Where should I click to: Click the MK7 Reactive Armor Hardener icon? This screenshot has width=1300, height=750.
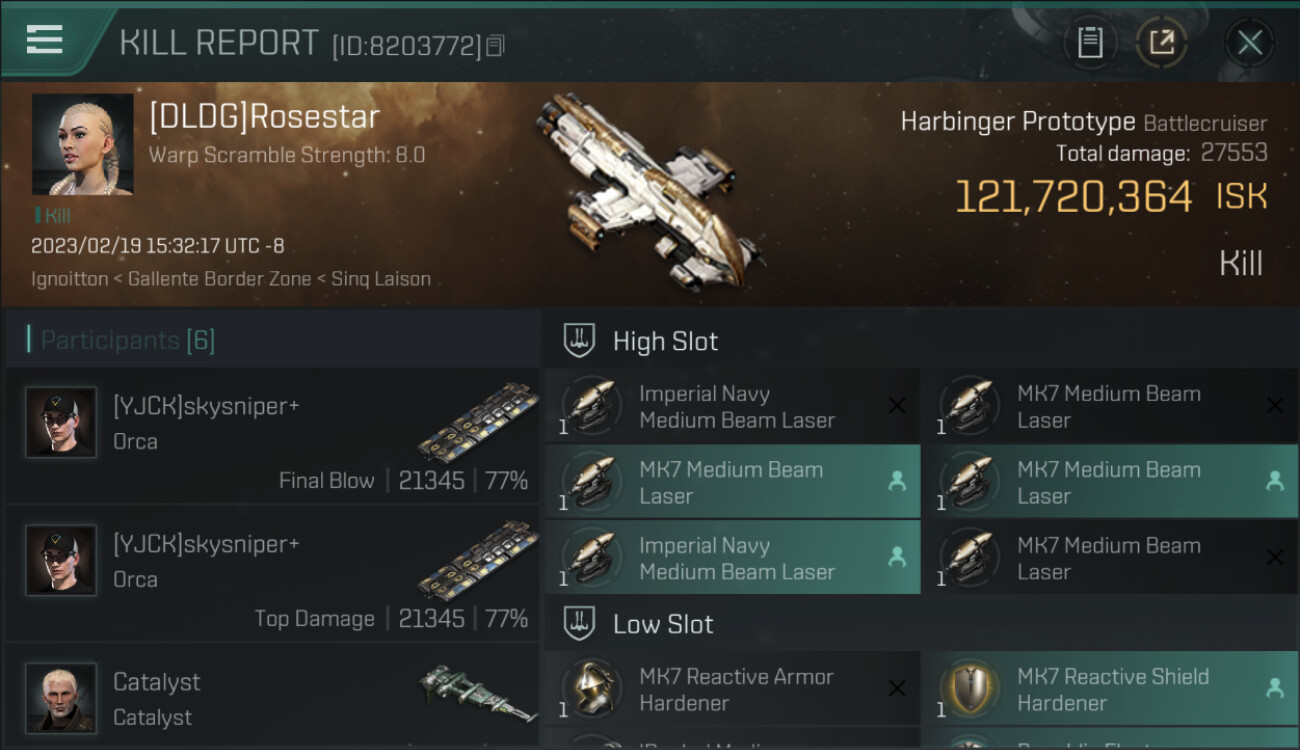[x=591, y=689]
